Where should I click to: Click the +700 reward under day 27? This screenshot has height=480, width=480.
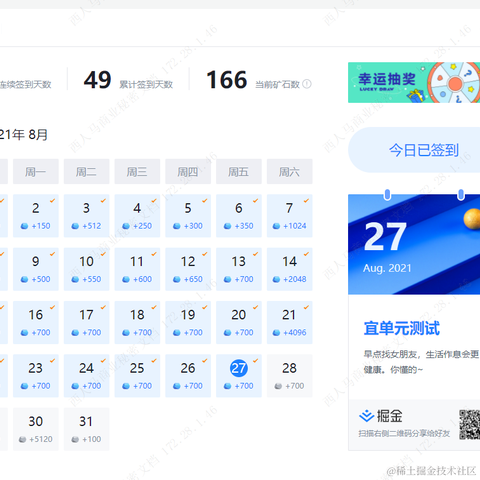pos(244,386)
